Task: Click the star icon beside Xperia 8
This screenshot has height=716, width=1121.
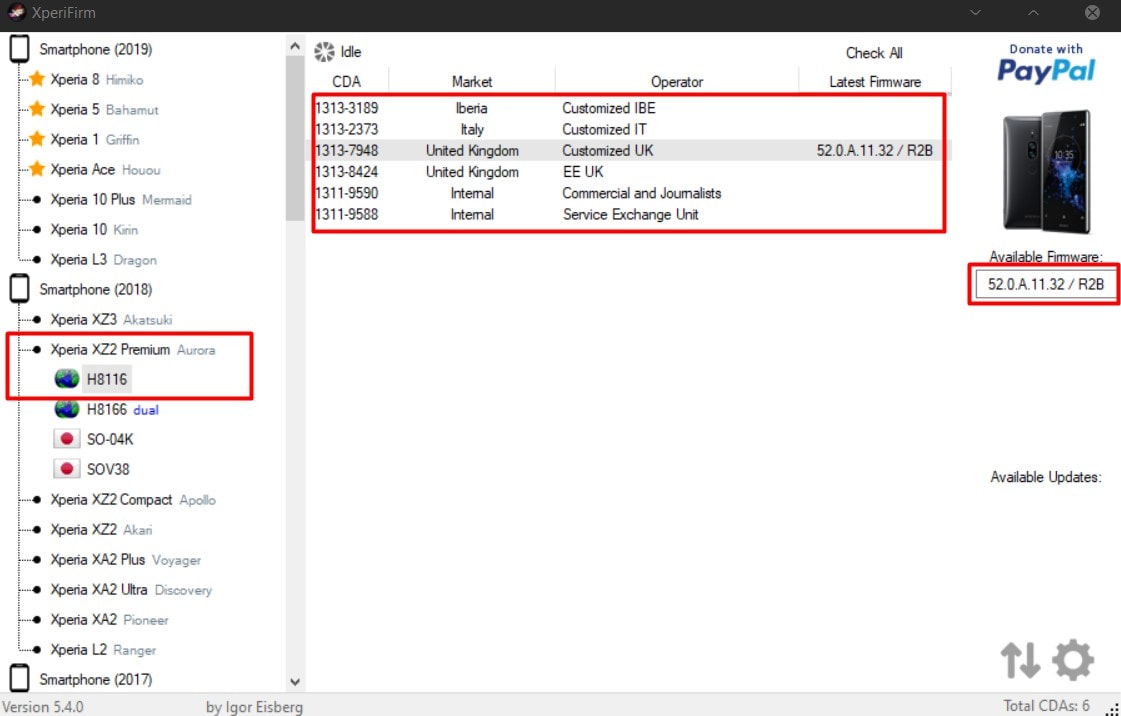Action: pos(37,79)
